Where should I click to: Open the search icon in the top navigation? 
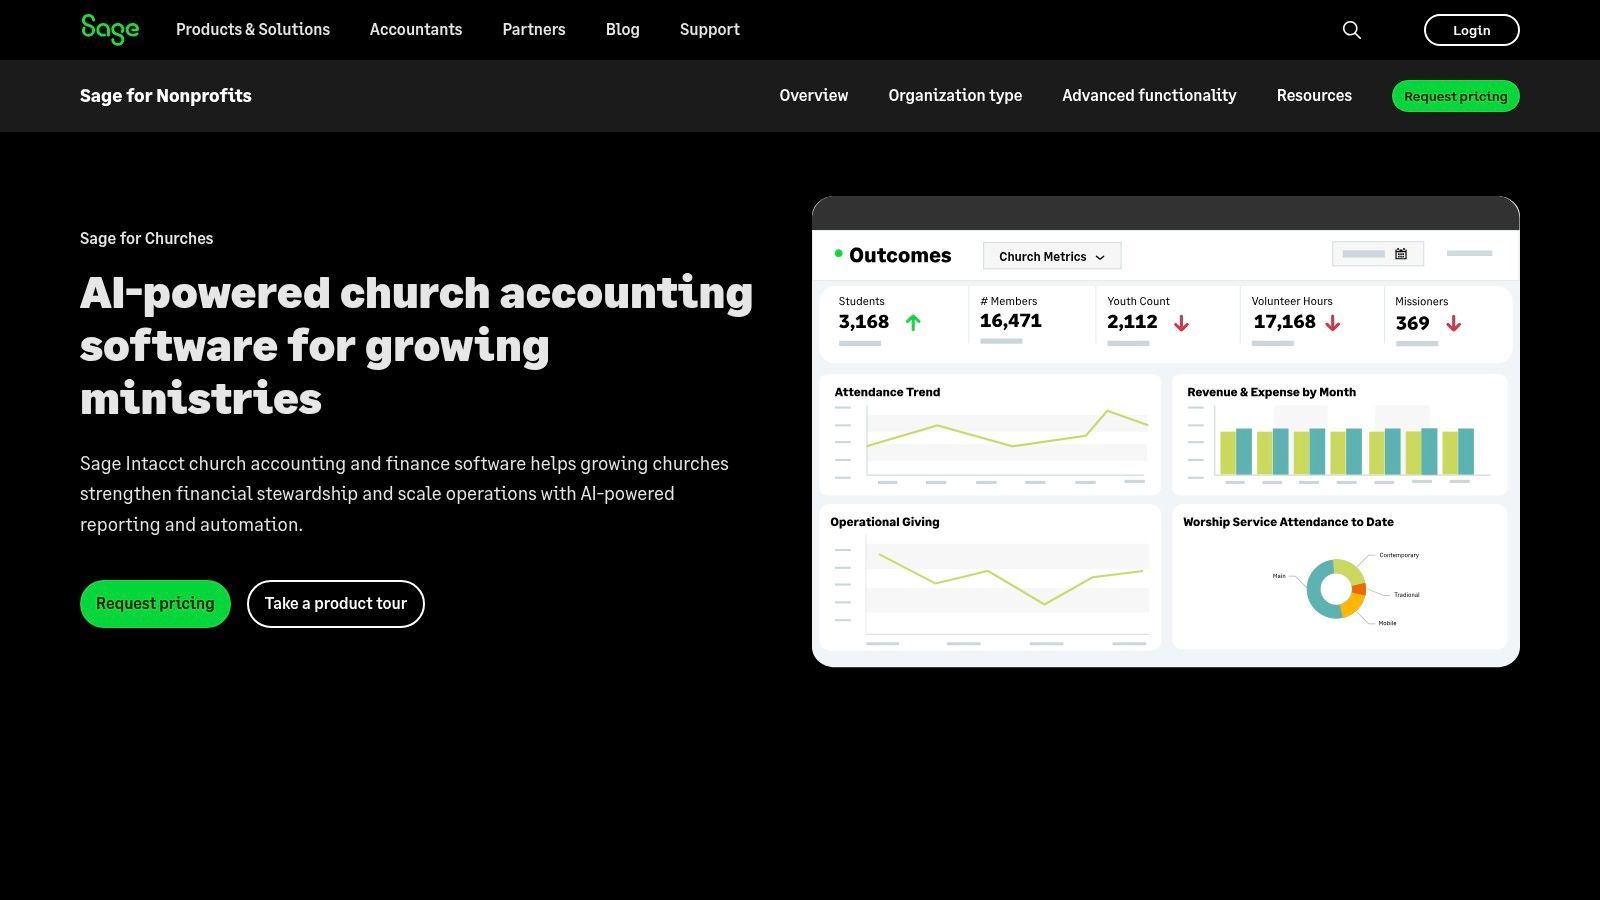1352,30
